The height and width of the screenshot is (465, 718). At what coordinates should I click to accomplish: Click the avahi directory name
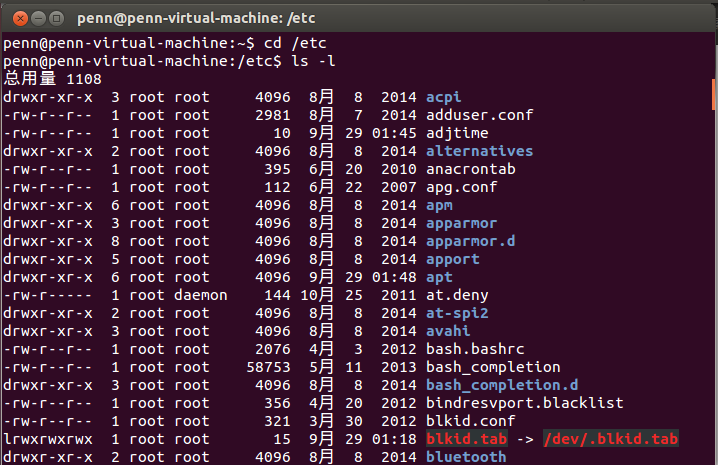448,331
